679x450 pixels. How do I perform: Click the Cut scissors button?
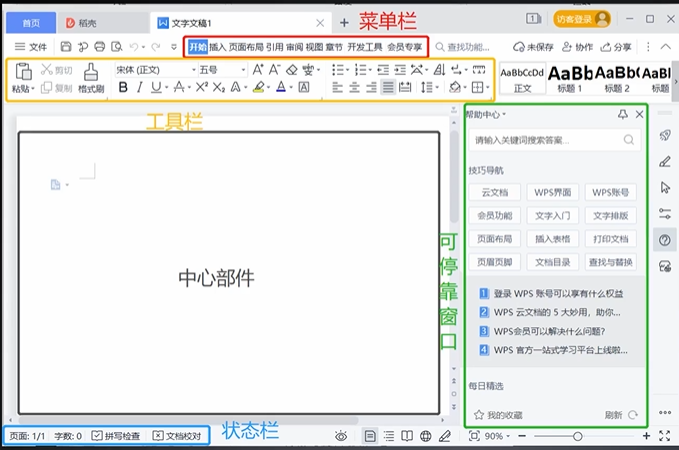pyautogui.click(x=56, y=70)
